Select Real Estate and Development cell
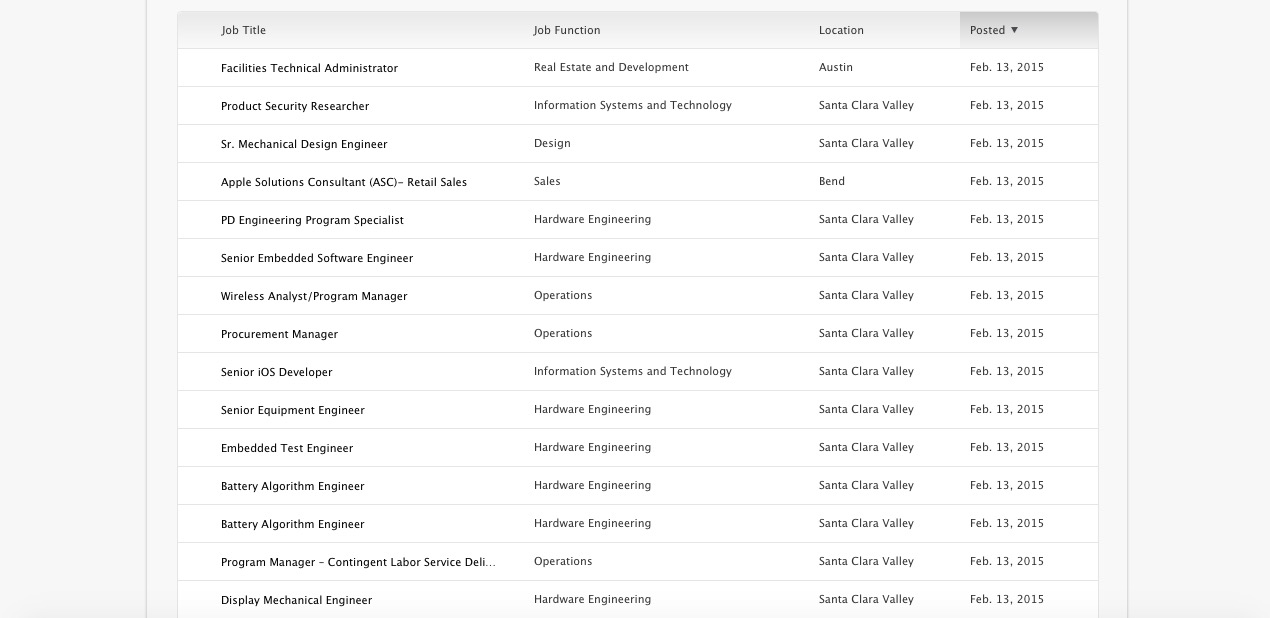This screenshot has width=1270, height=618. pos(611,67)
